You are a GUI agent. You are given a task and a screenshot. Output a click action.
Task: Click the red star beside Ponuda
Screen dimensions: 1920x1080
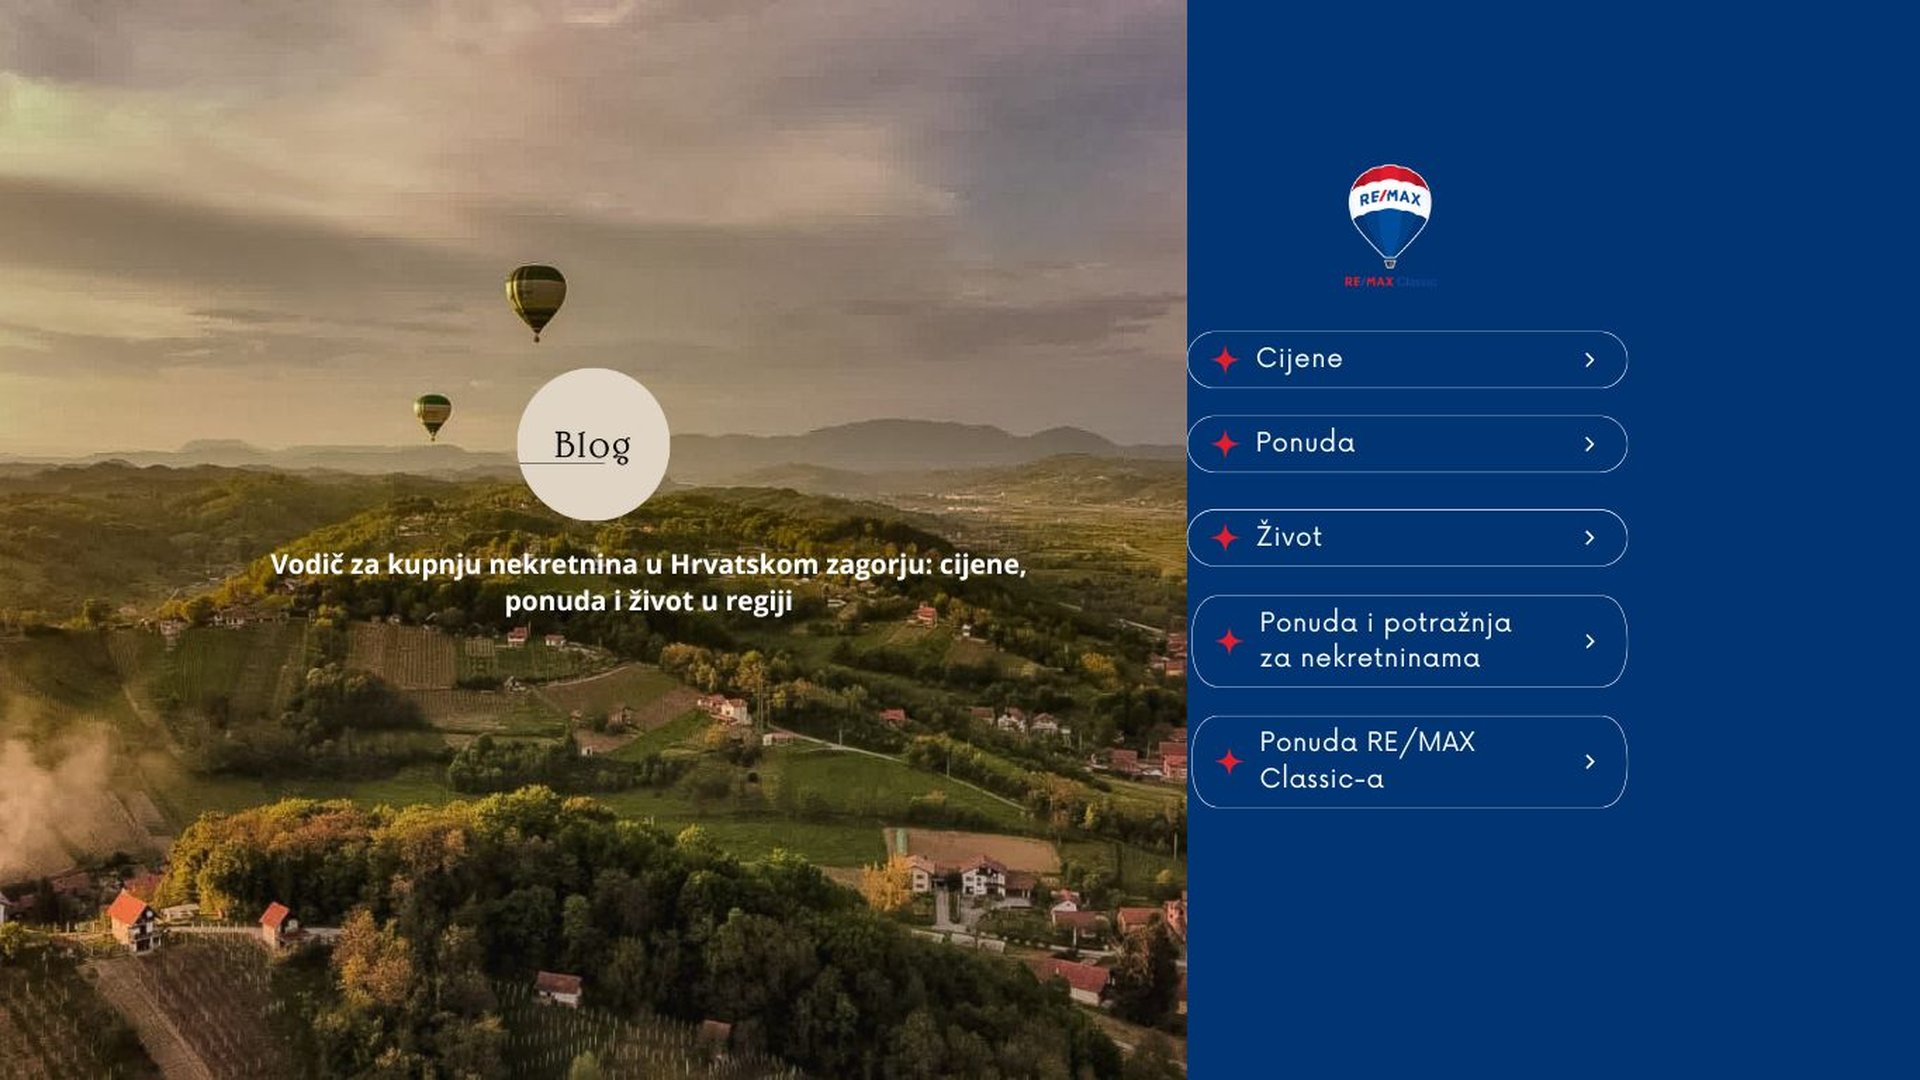pyautogui.click(x=1225, y=443)
